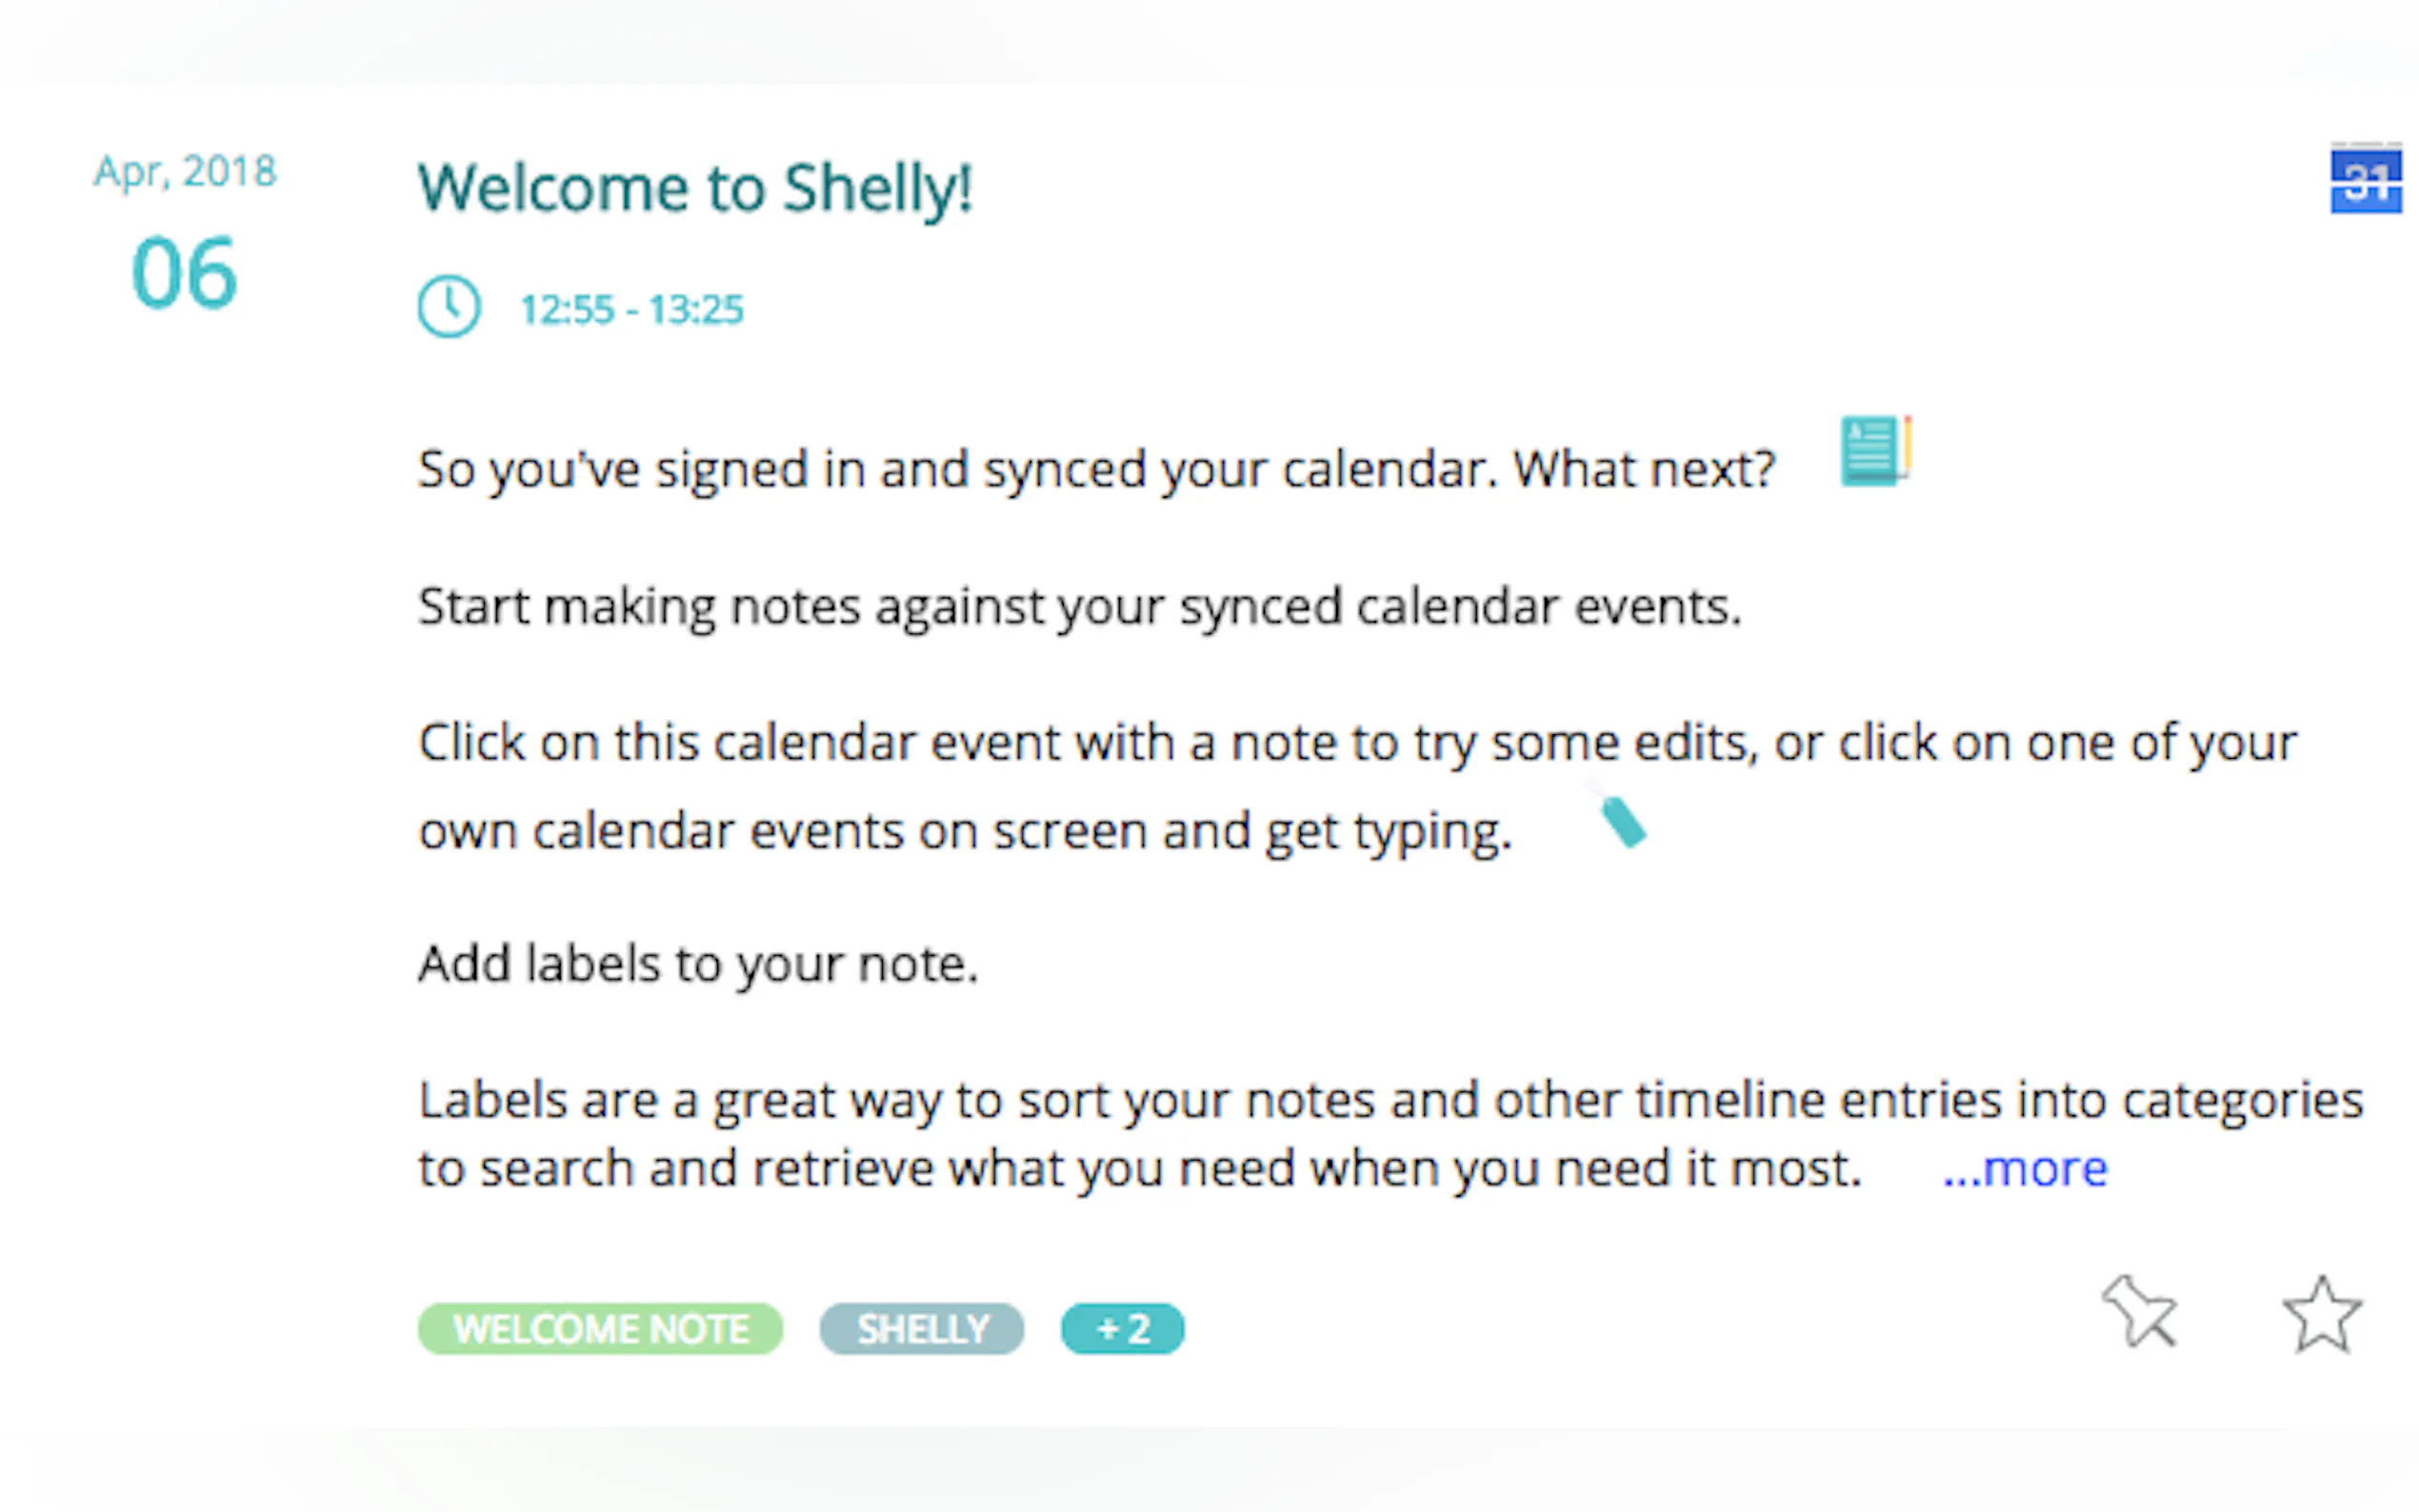Click the 'Labels are a great way' line
This screenshot has height=1512, width=2419.
pos(1390,1101)
